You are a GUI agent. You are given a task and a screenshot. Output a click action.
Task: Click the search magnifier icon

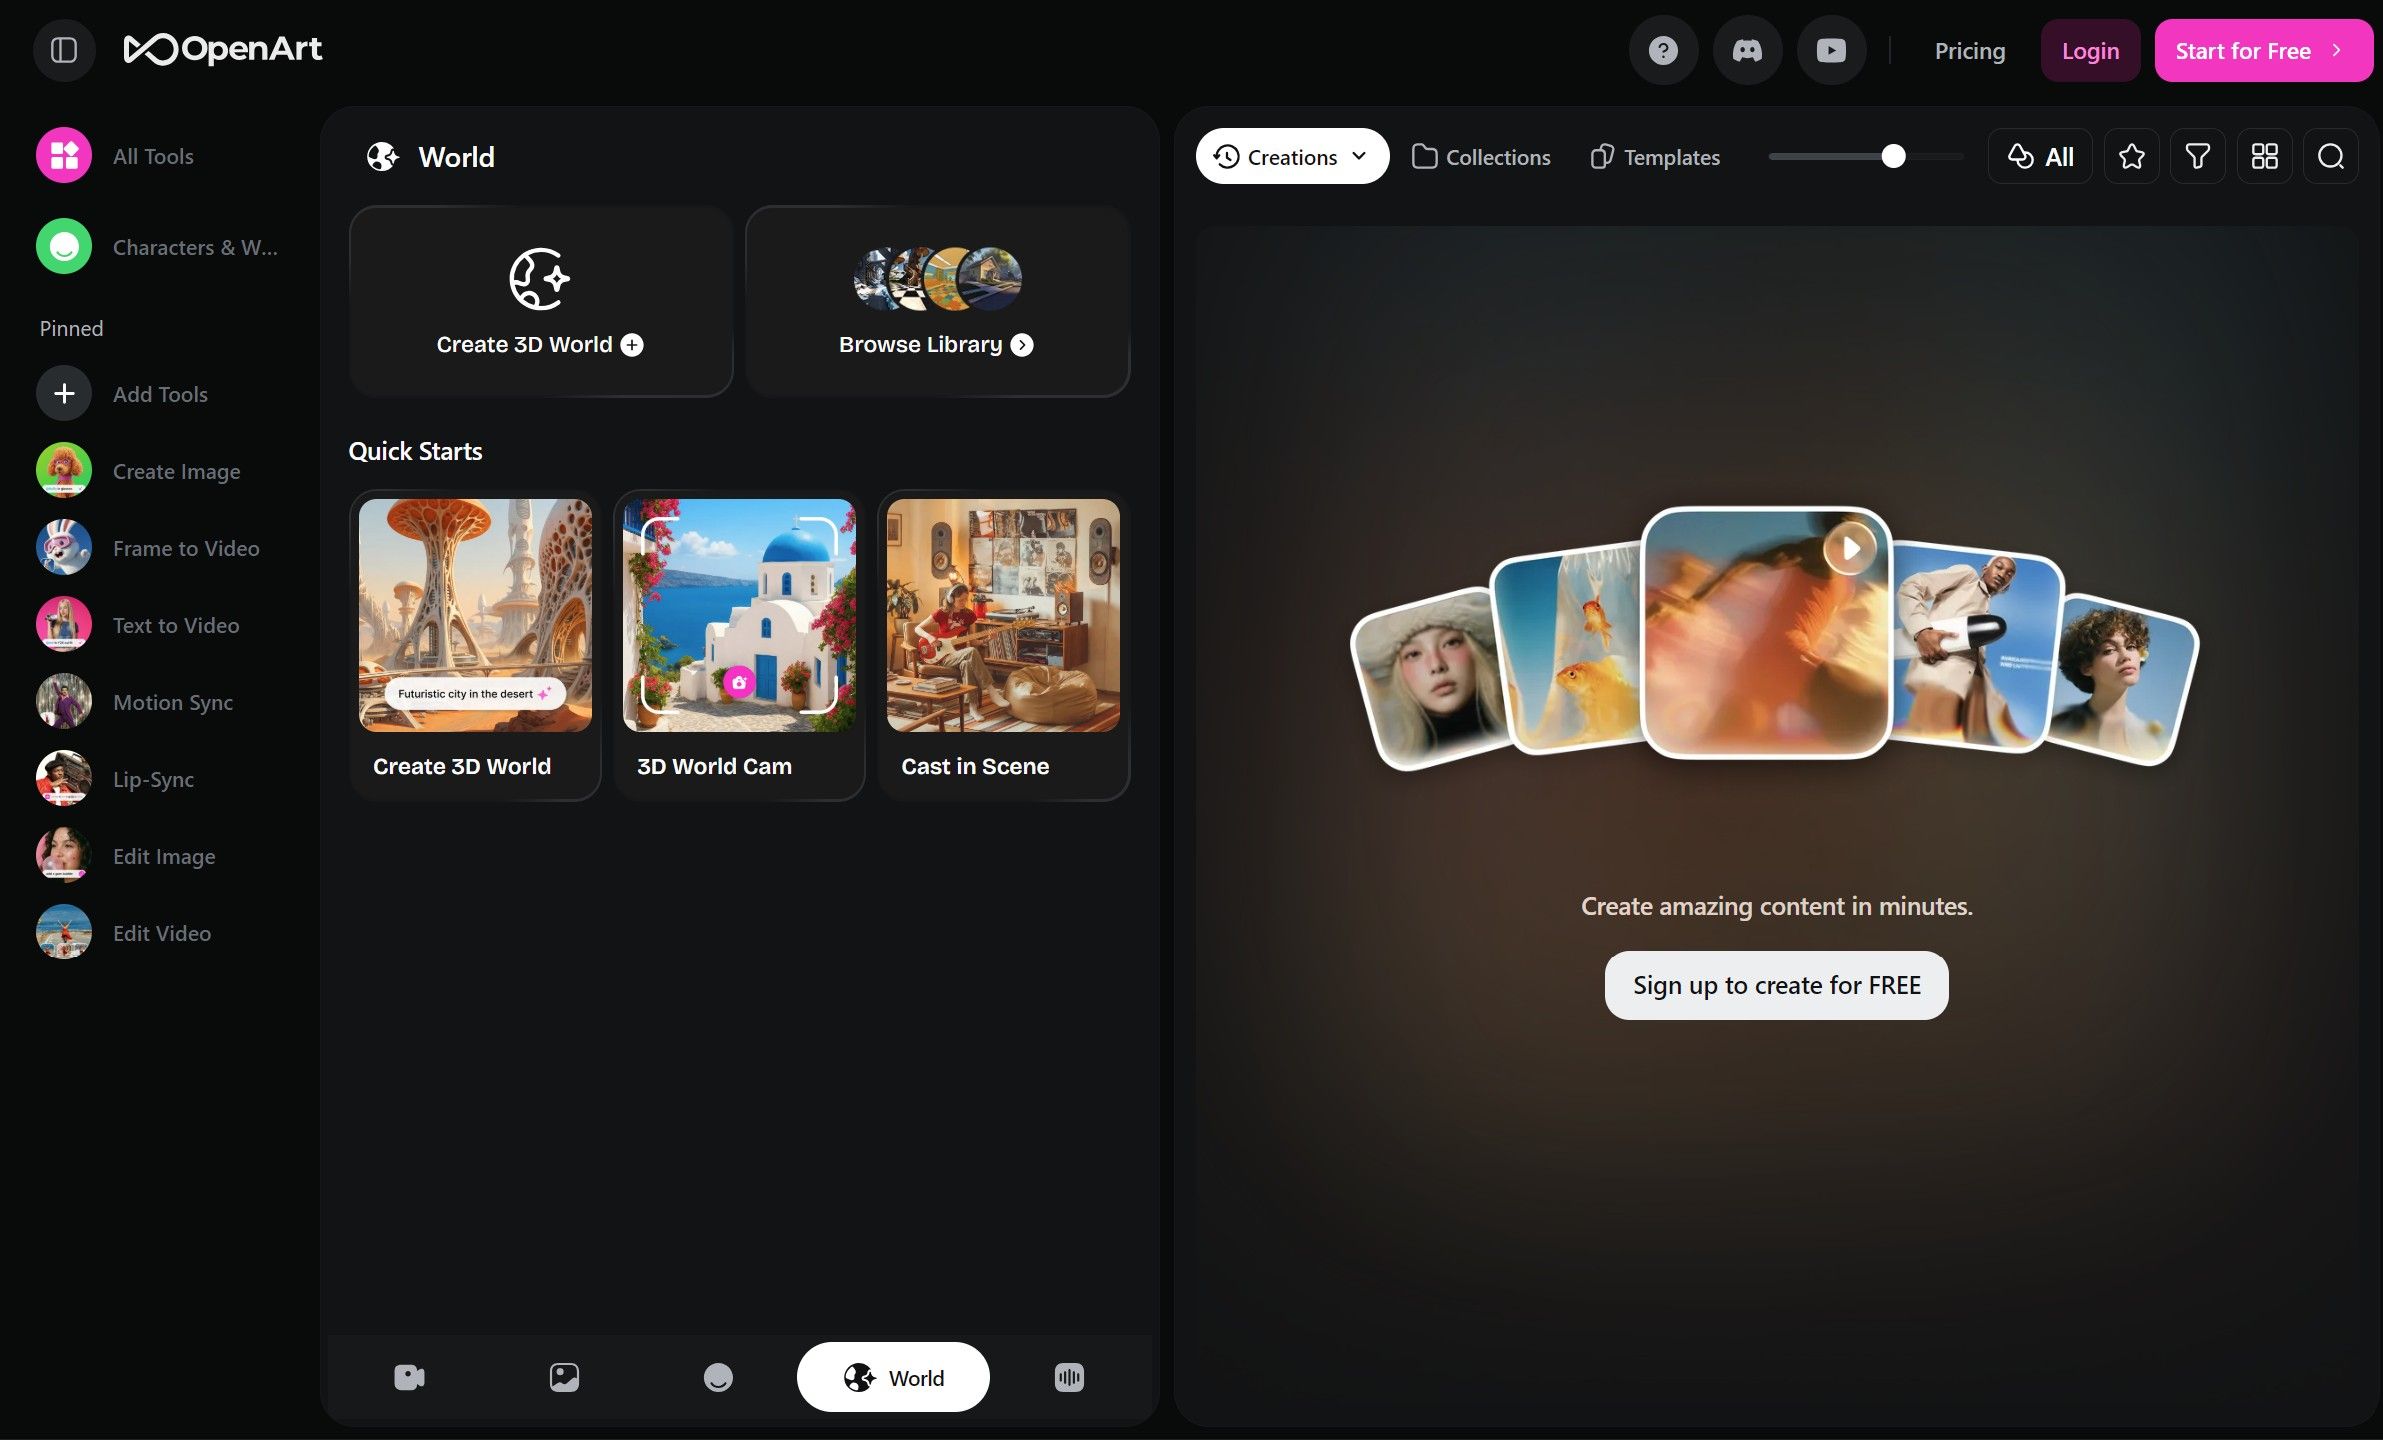[2330, 157]
